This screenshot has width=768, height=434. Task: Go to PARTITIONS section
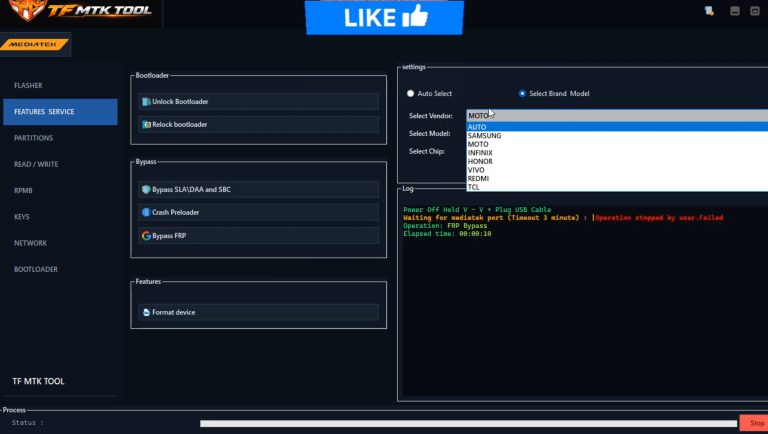coord(33,138)
